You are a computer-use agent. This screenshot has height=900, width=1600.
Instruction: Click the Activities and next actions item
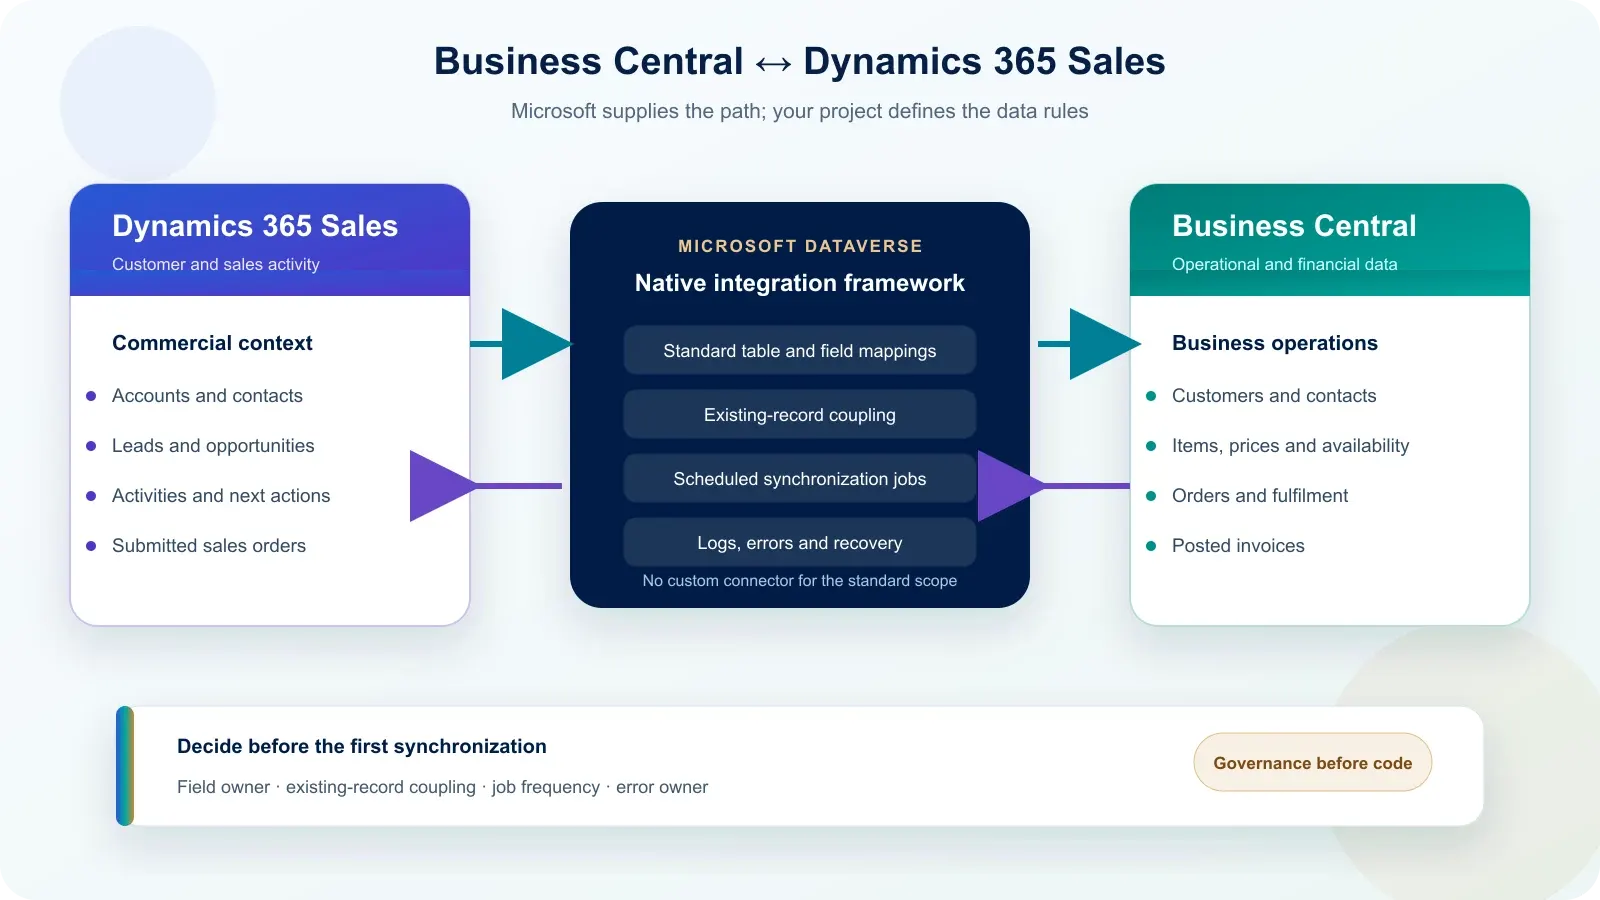tap(221, 496)
